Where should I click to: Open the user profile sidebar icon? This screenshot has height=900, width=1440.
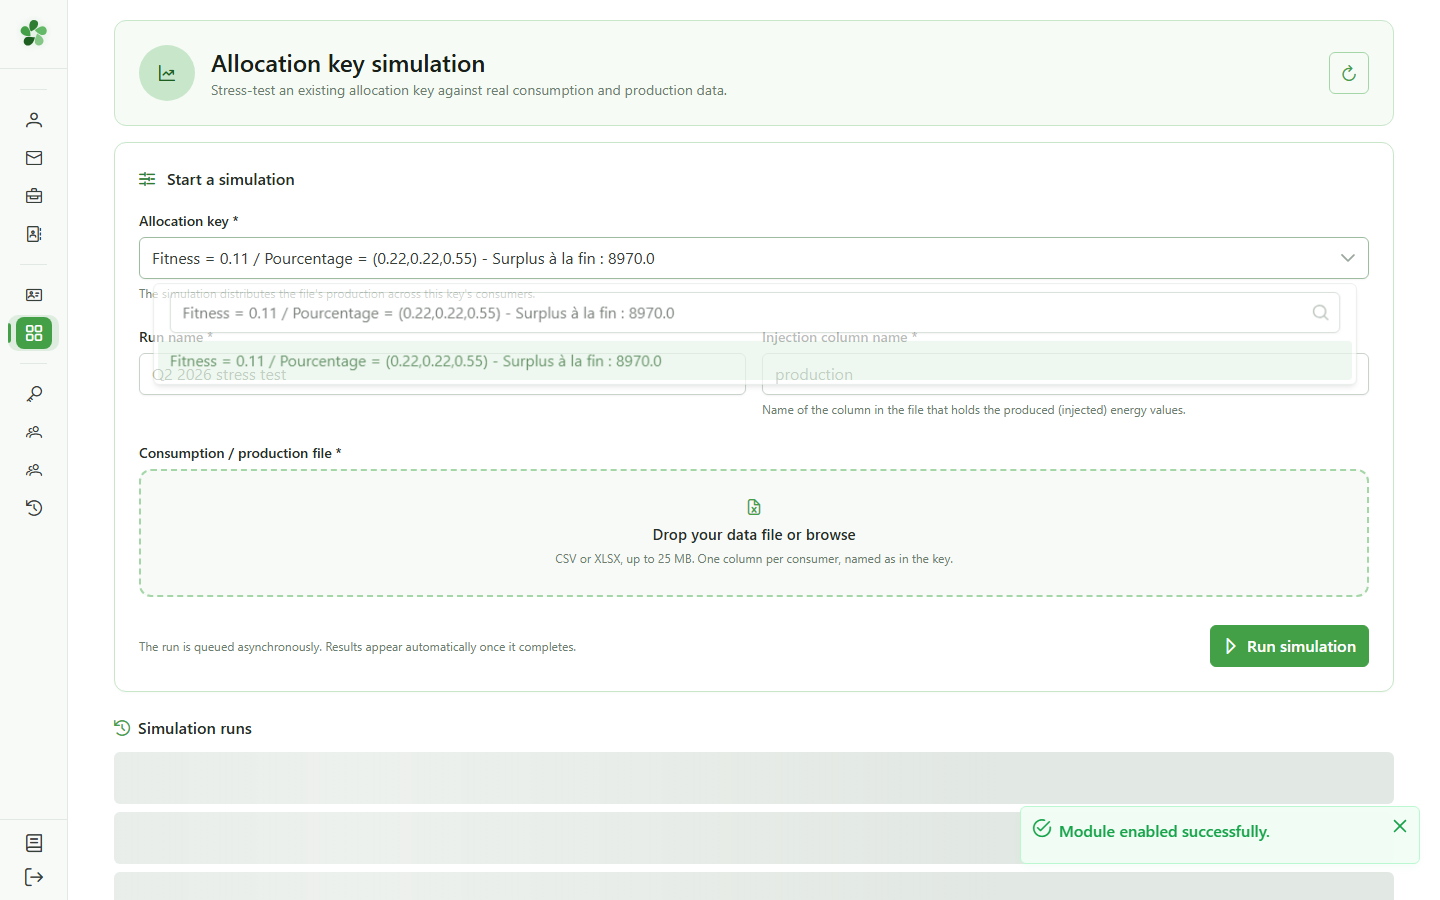coord(34,120)
